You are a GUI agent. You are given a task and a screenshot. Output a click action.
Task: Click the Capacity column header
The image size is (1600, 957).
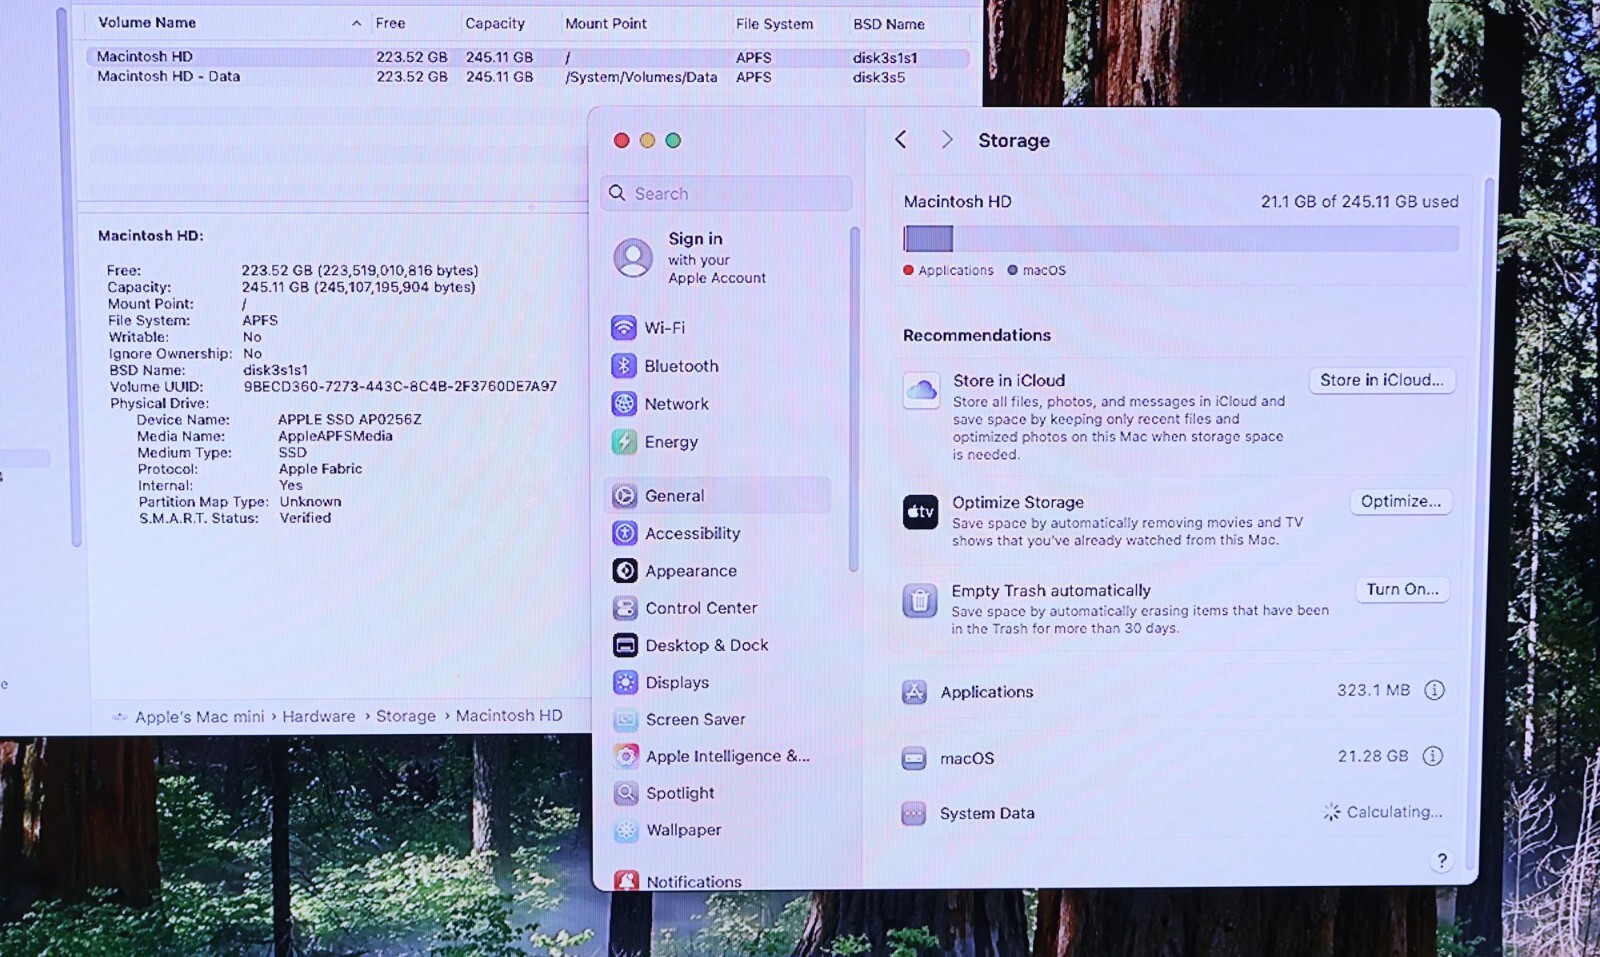point(495,23)
